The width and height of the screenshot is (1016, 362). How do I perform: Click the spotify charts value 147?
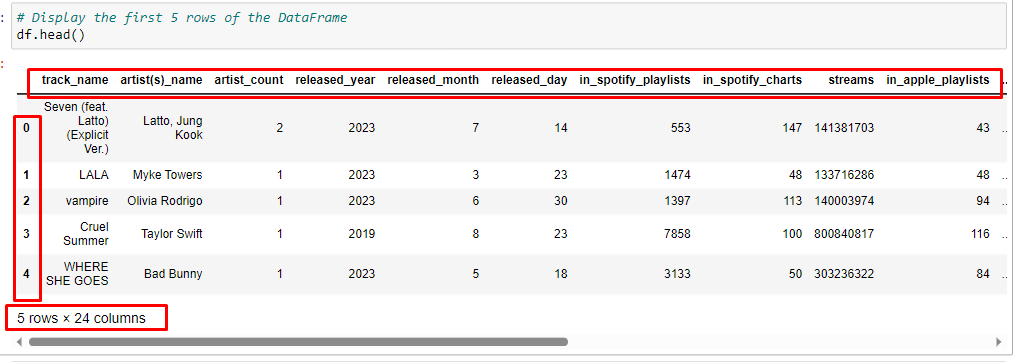tap(792, 128)
